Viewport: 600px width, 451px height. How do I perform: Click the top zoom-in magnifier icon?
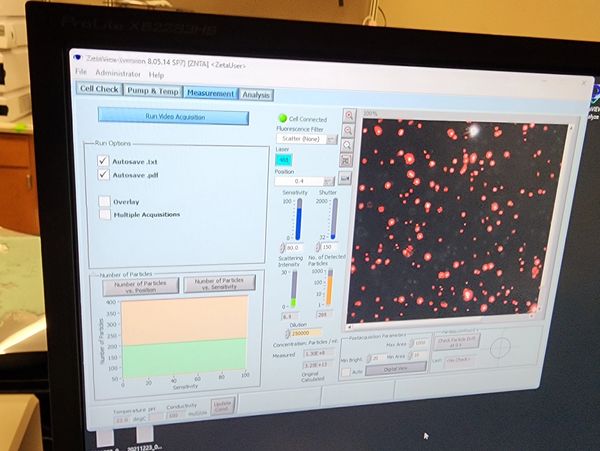pyautogui.click(x=350, y=116)
